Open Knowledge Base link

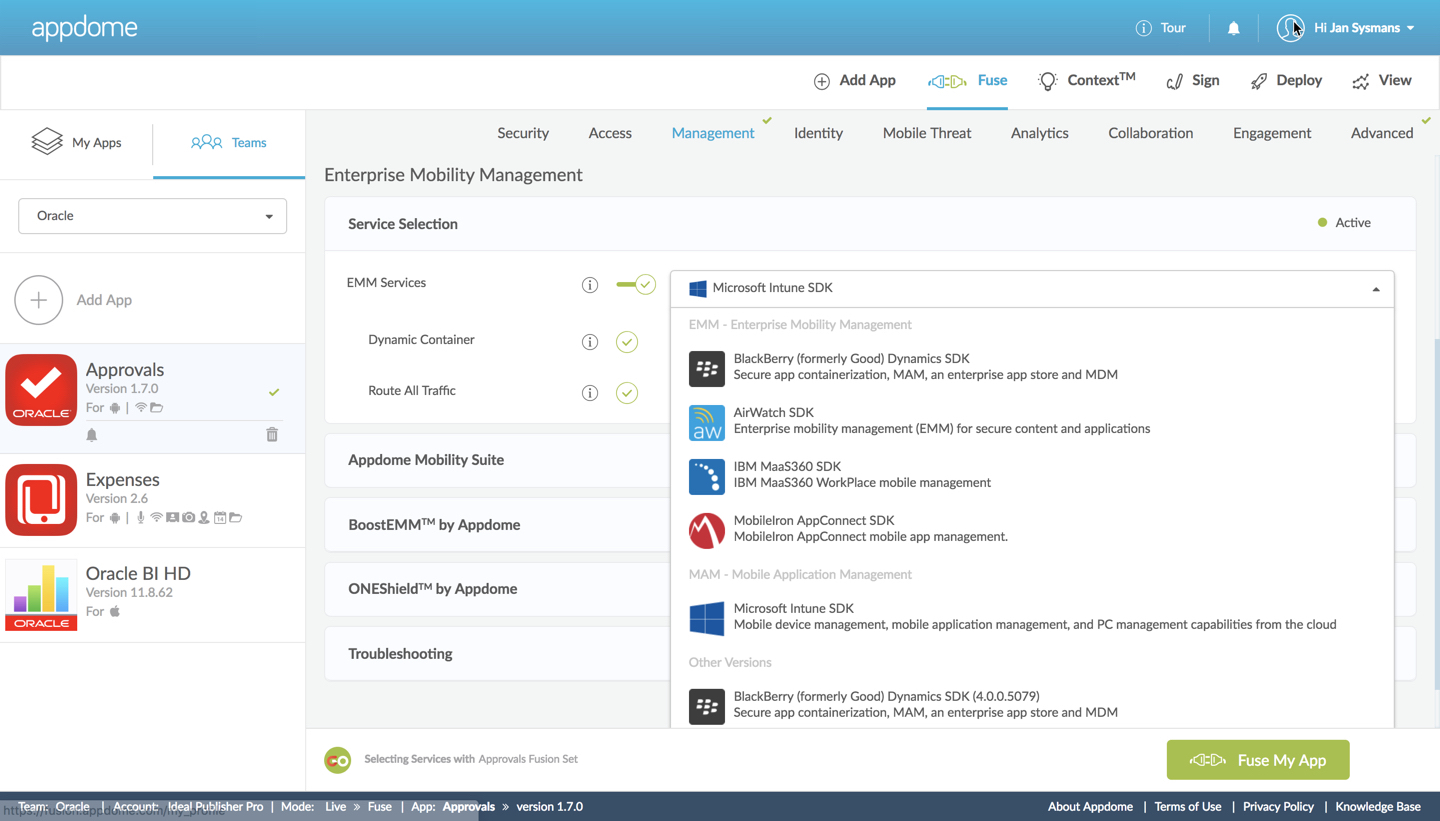(1378, 807)
